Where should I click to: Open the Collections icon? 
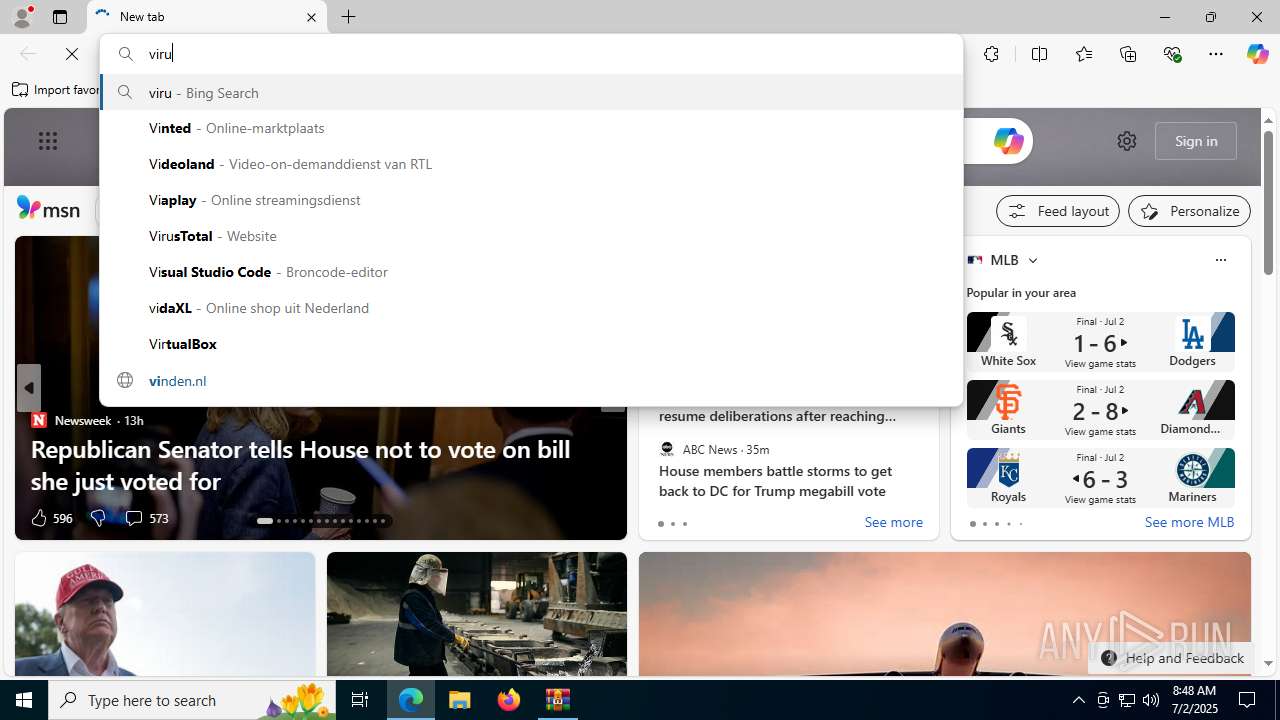click(1128, 54)
